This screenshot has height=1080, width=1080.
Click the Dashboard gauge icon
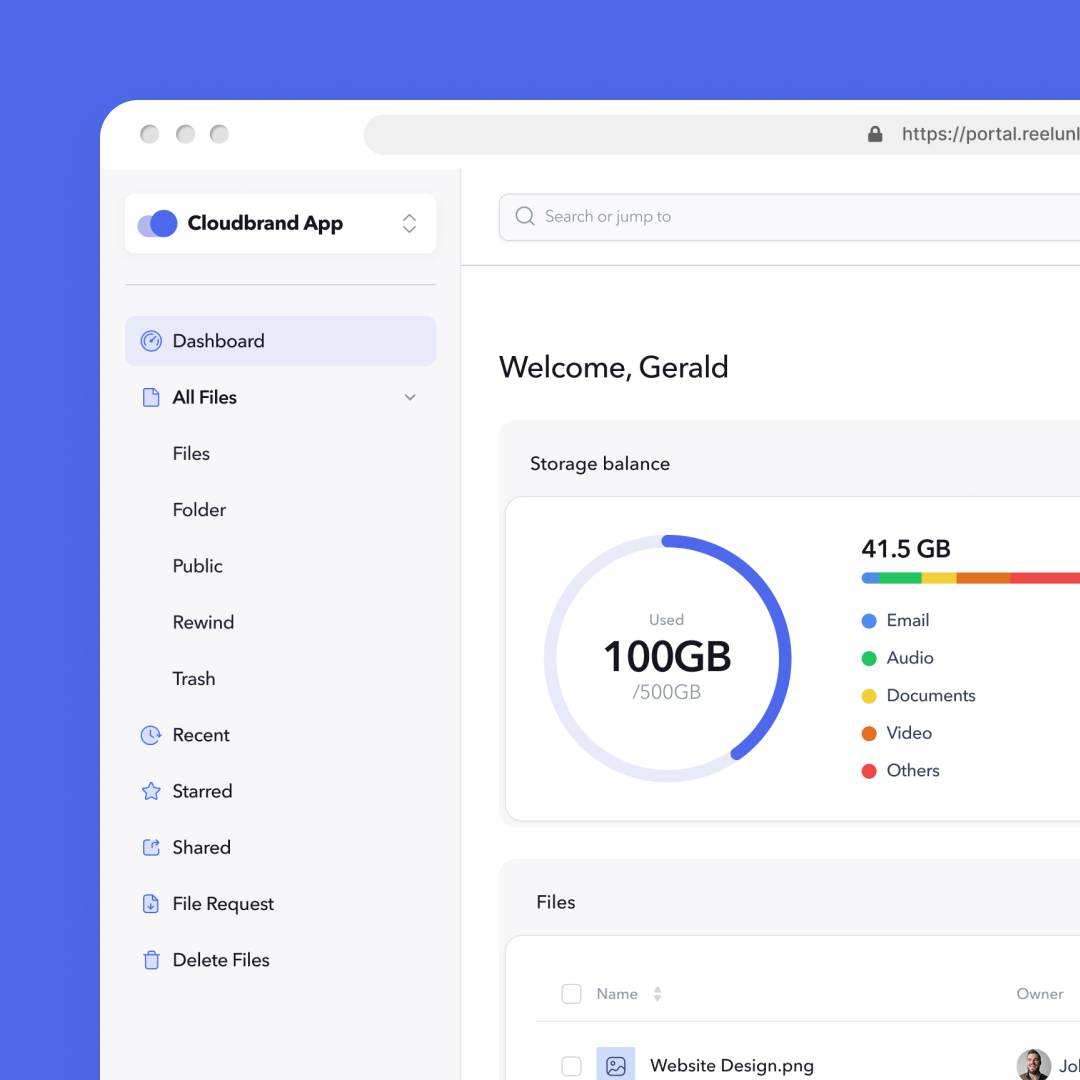coord(151,341)
